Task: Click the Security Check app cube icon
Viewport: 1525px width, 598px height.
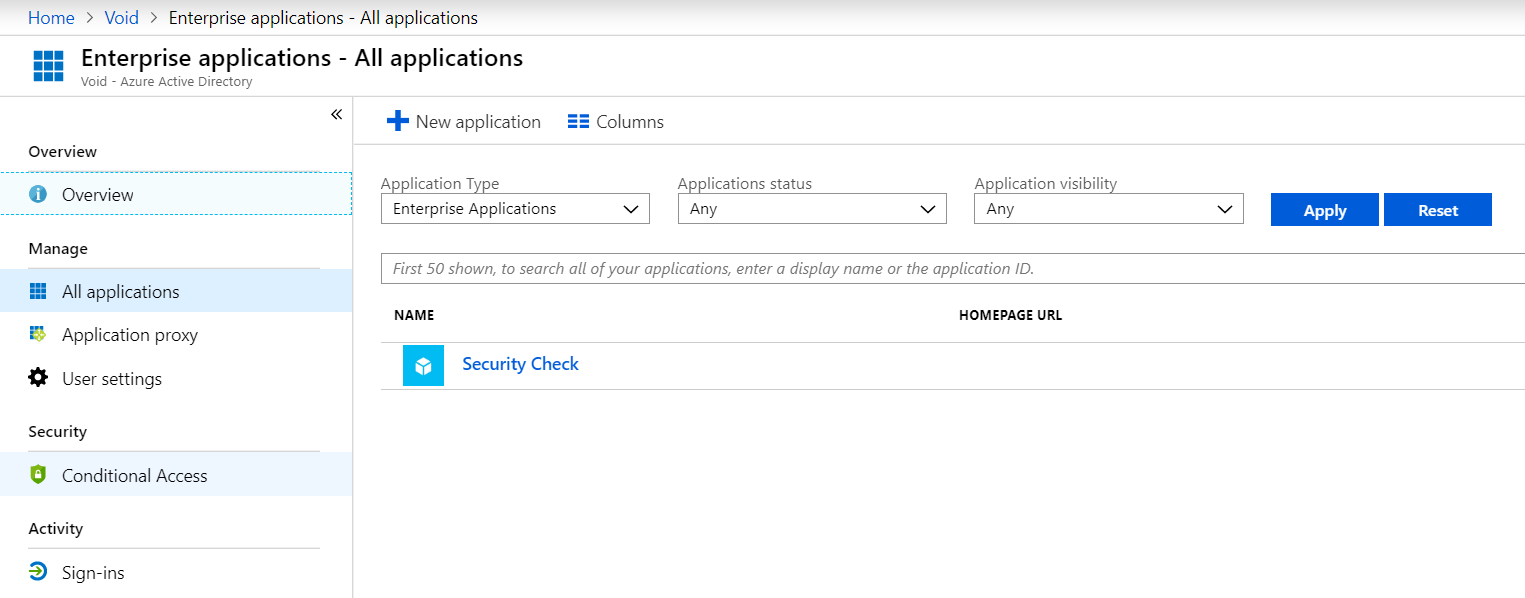Action: tap(423, 365)
